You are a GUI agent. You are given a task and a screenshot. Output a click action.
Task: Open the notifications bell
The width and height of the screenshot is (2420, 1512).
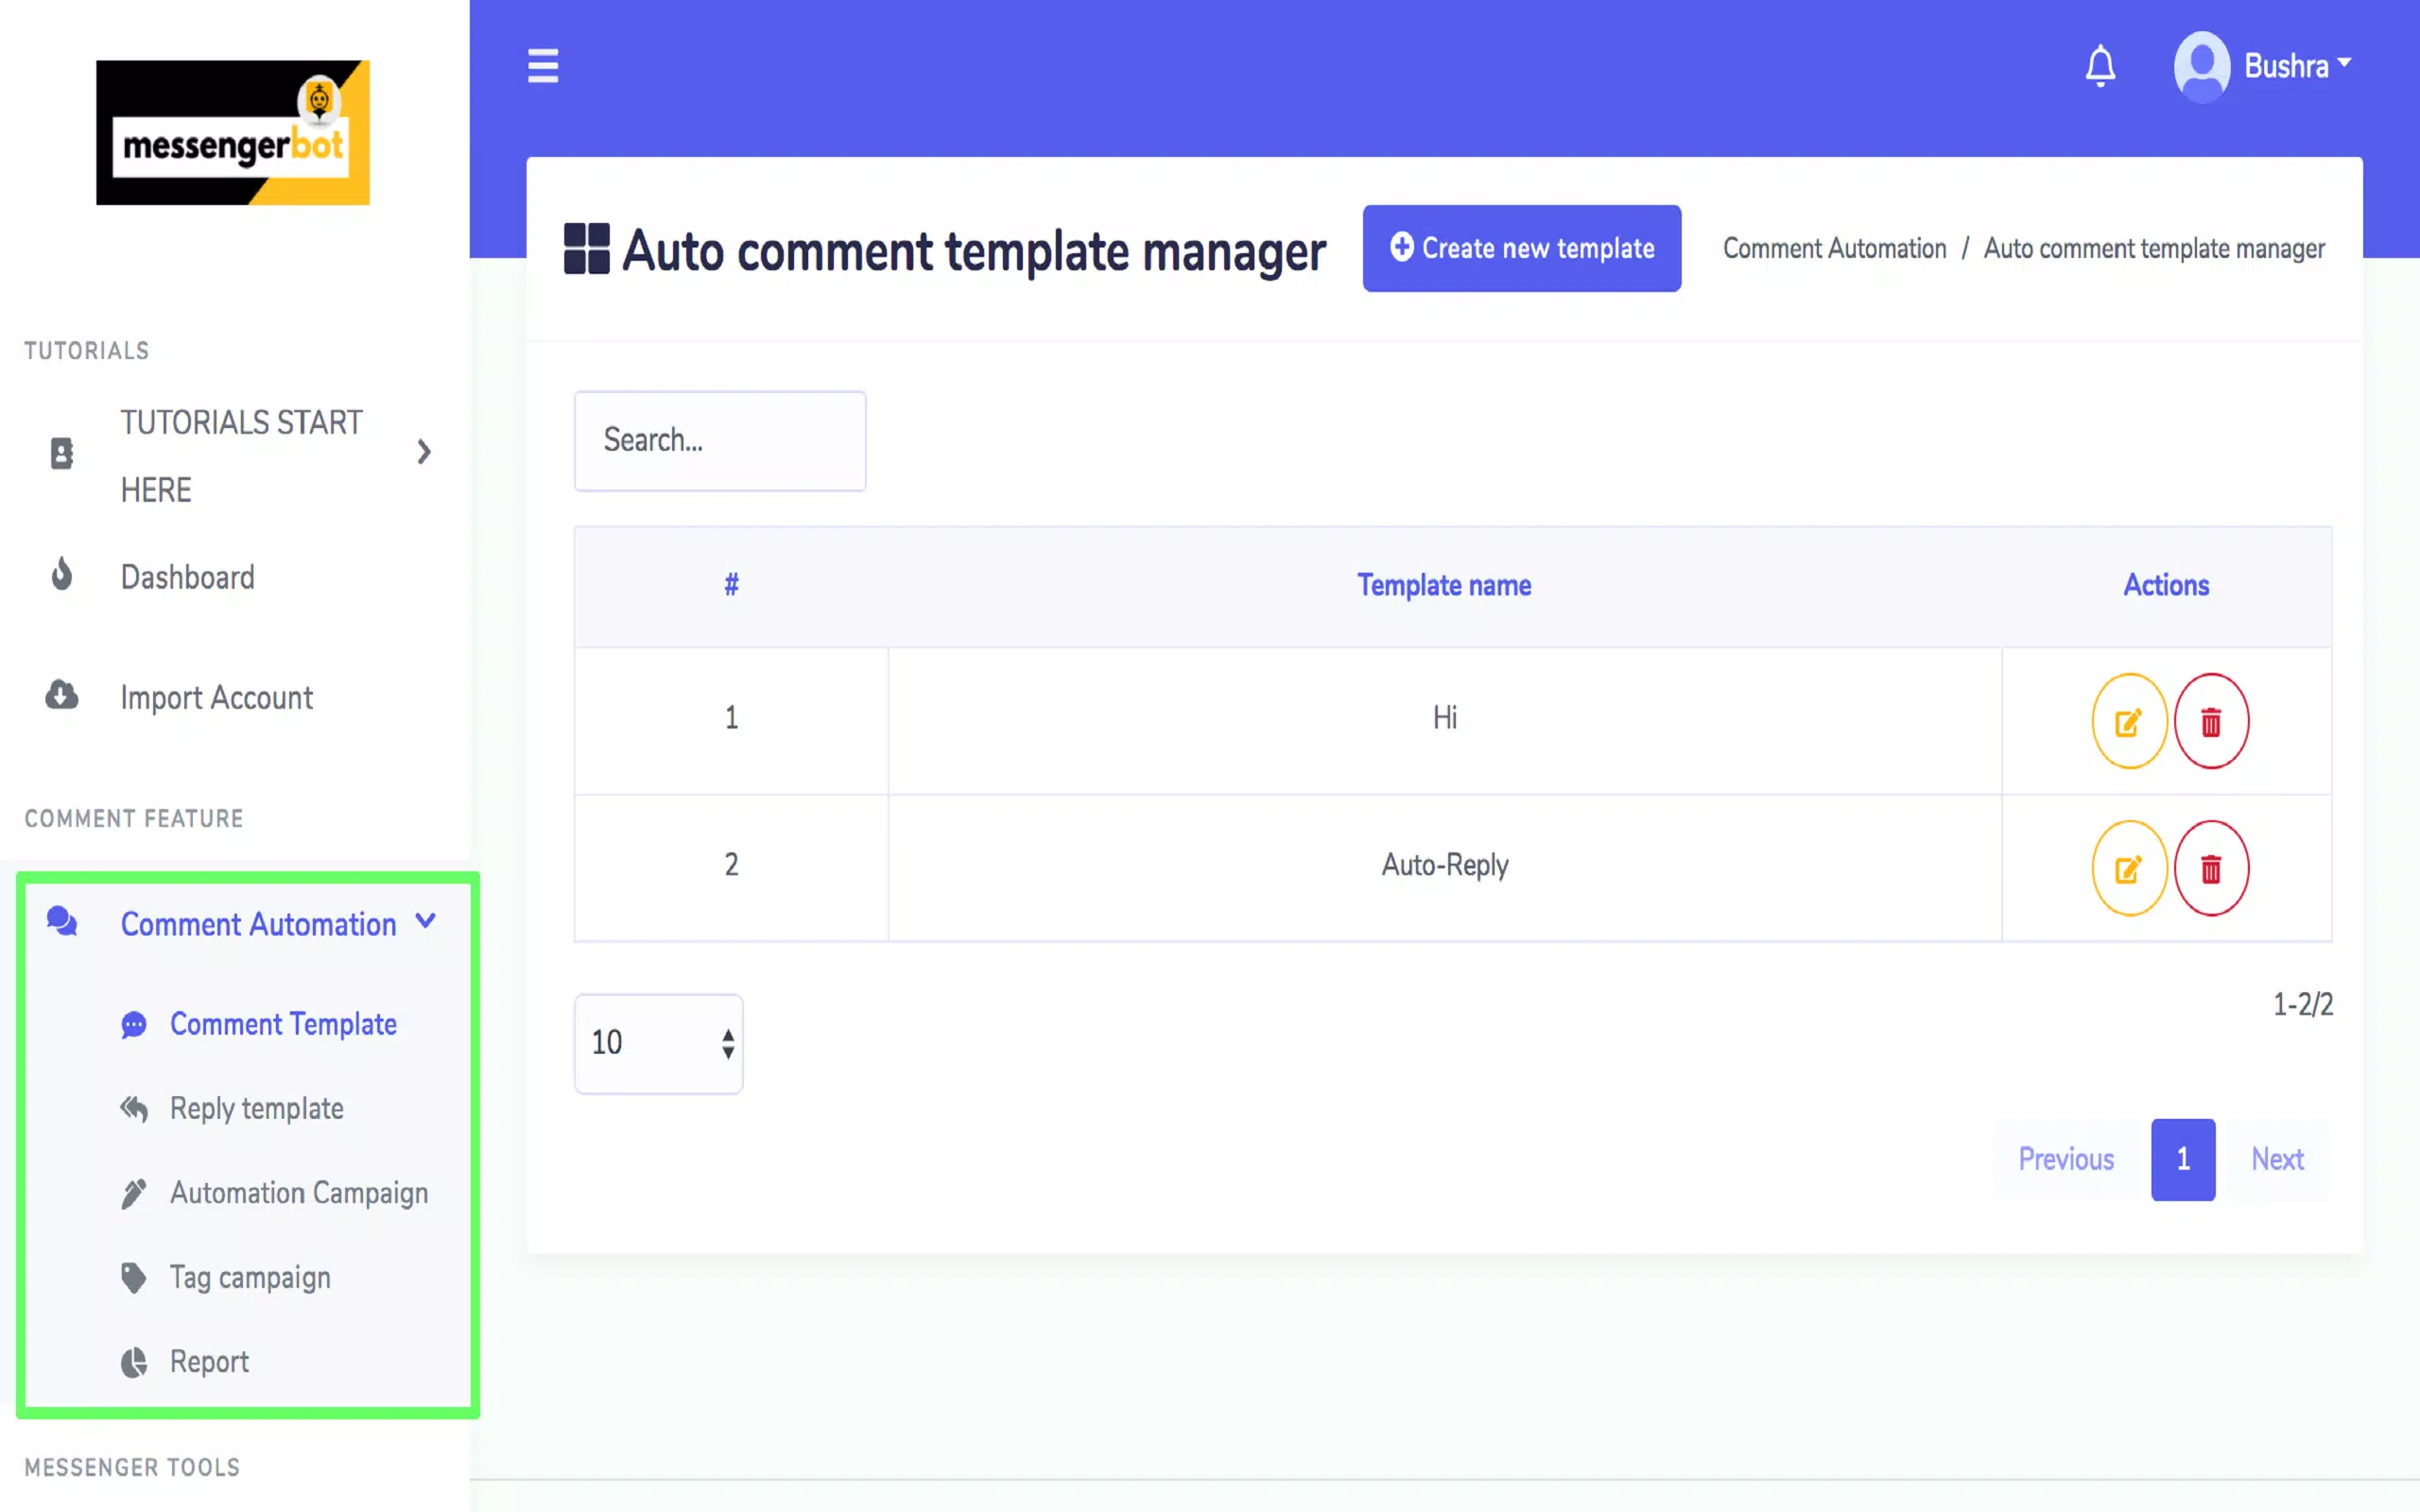[x=2100, y=66]
